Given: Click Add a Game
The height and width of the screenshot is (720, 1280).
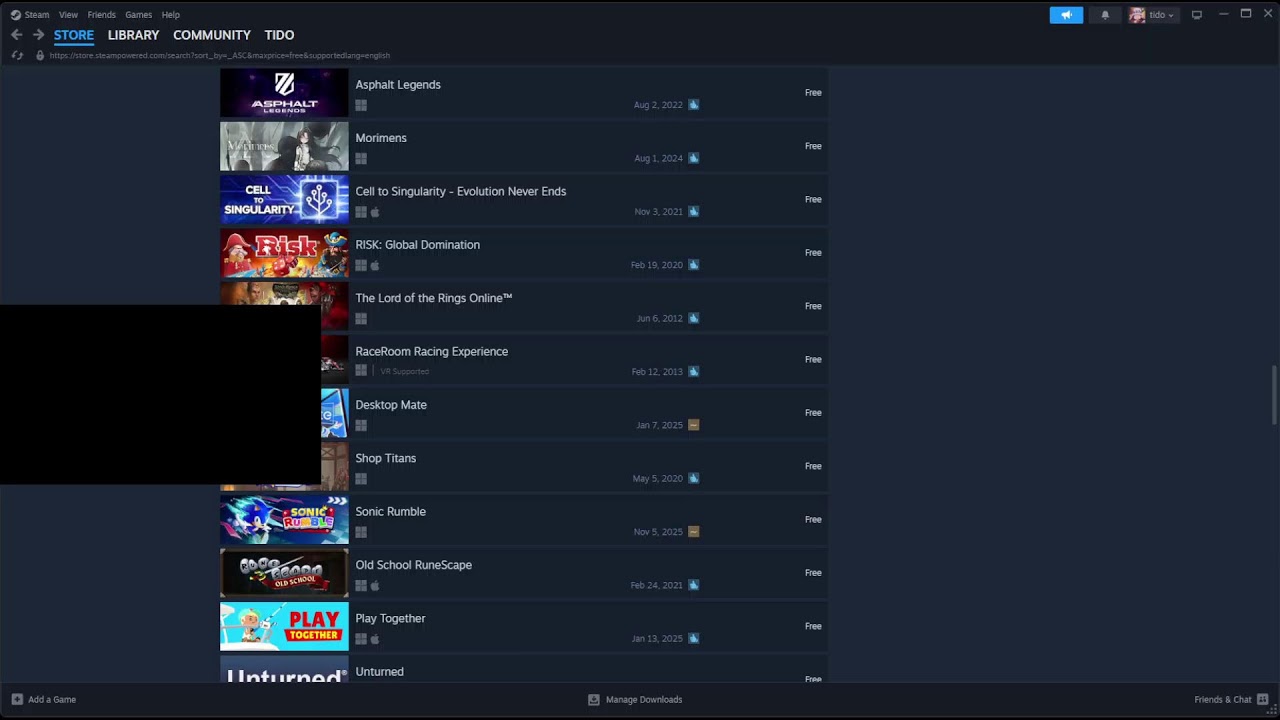Looking at the screenshot, I should tap(43, 699).
